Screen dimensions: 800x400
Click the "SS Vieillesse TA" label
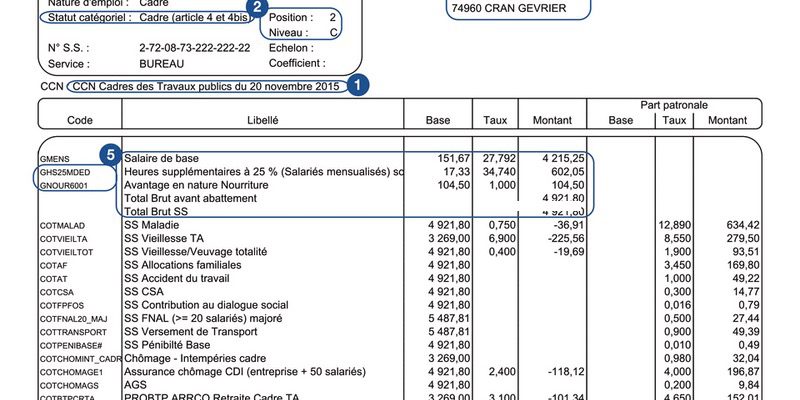click(x=164, y=238)
